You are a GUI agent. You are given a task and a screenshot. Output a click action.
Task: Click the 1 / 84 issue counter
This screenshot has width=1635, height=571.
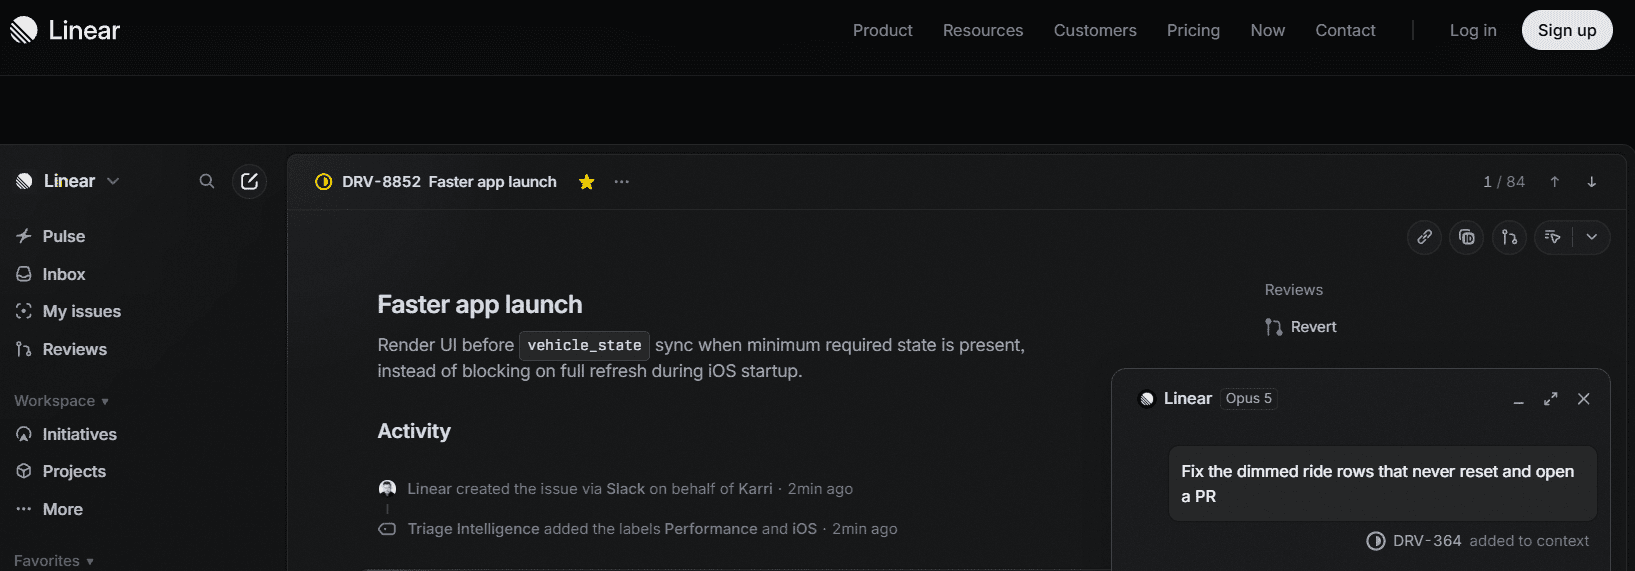click(1504, 182)
